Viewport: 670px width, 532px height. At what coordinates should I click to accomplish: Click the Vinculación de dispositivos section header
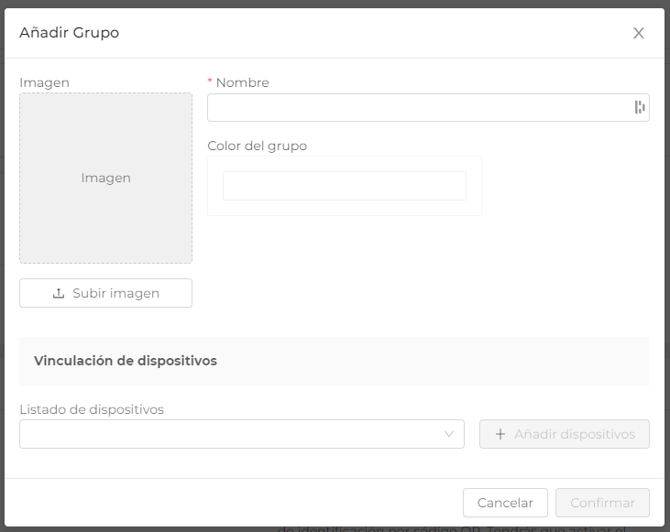(x=125, y=360)
